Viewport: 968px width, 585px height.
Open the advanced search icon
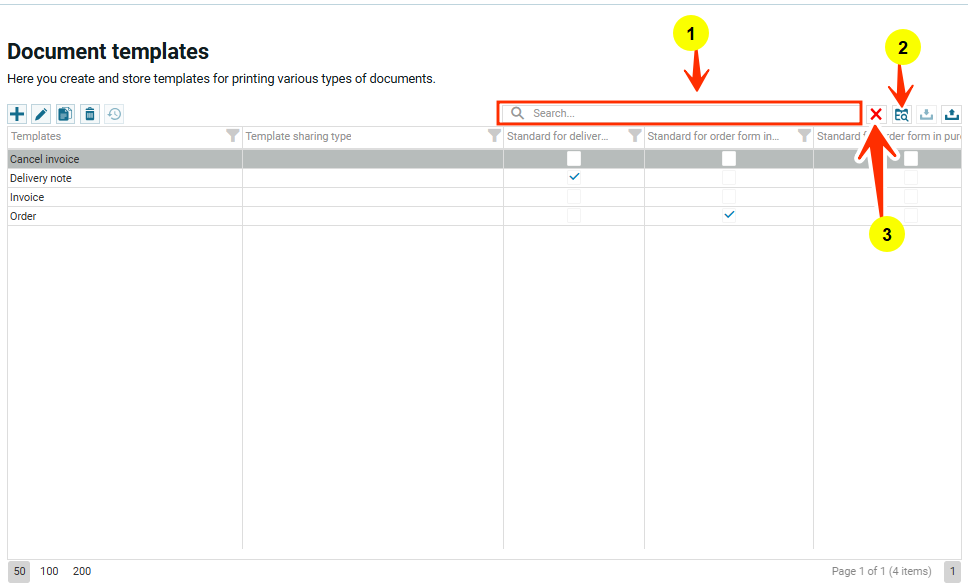point(902,114)
